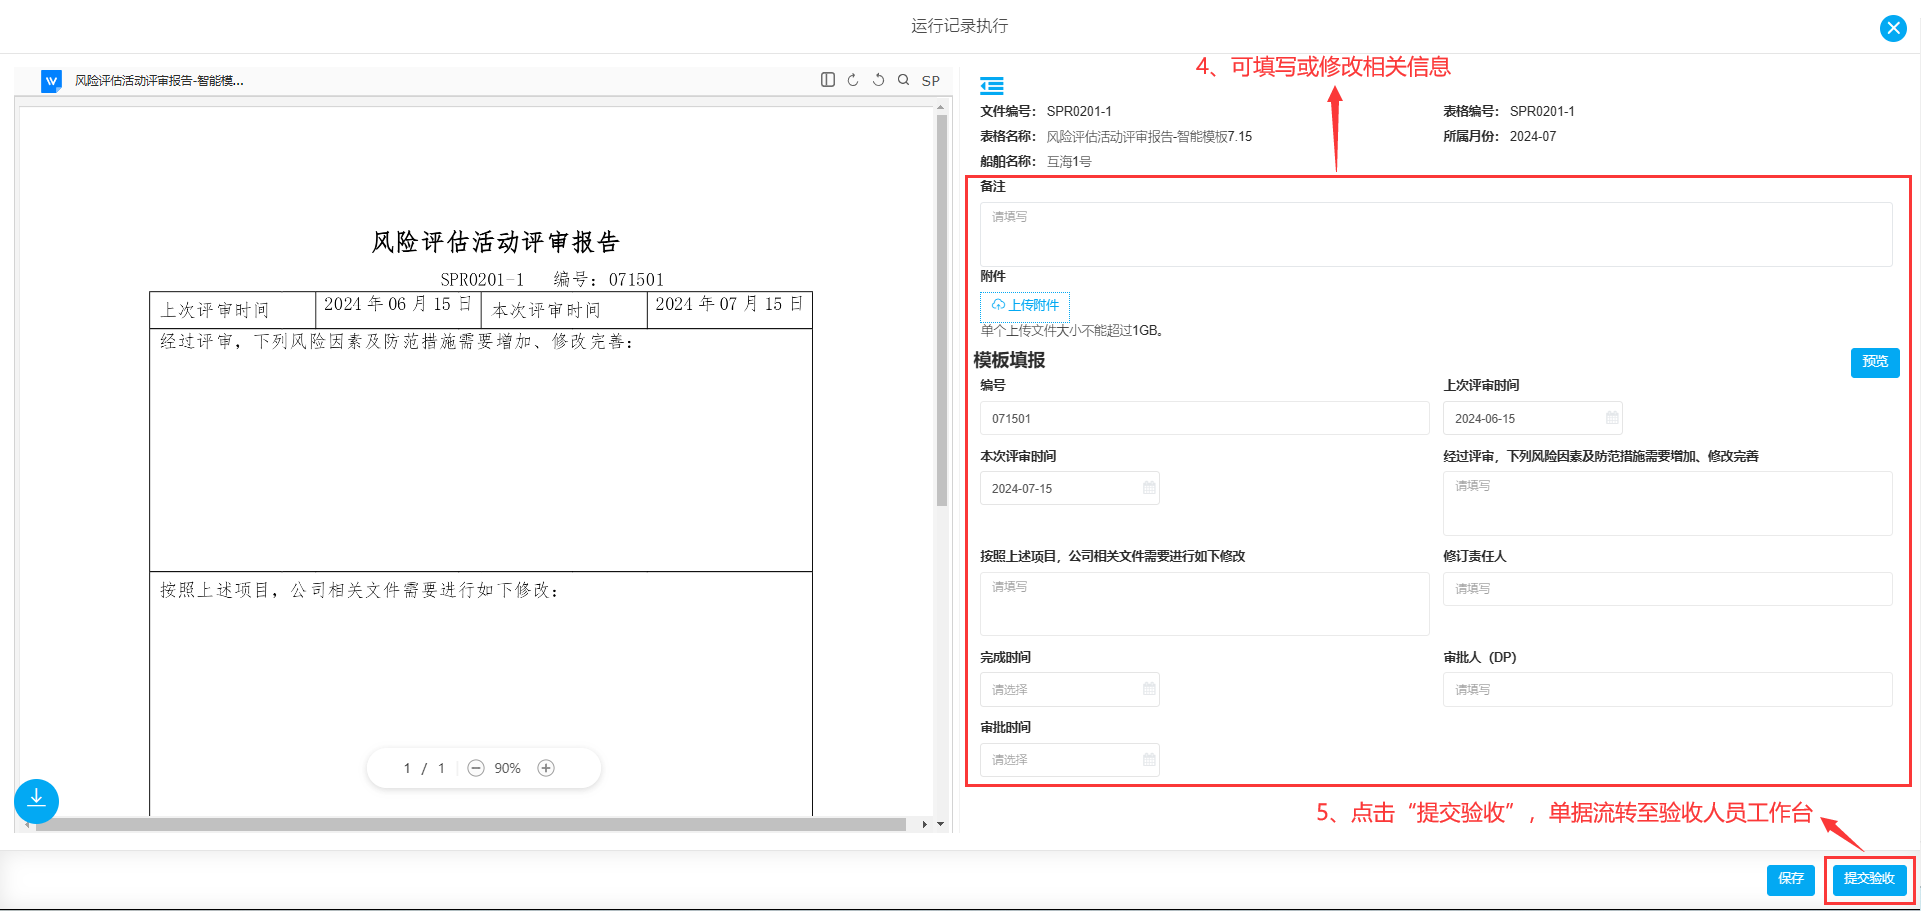Image resolution: width=1921 pixels, height=911 pixels.
Task: Click the 90% zoom level indicator
Action: coord(507,768)
